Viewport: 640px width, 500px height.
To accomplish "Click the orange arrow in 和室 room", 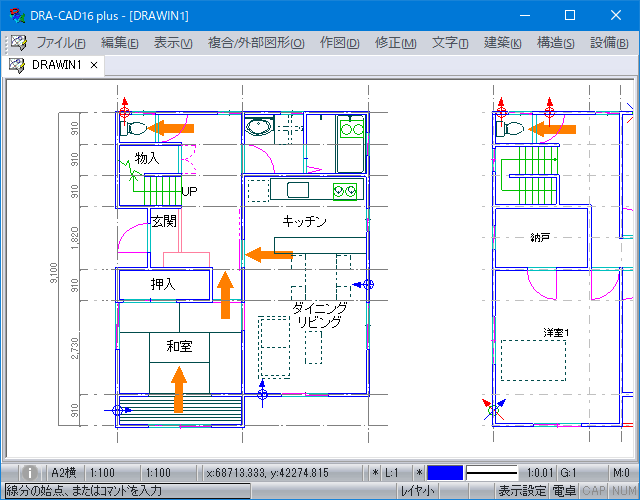I will point(179,390).
